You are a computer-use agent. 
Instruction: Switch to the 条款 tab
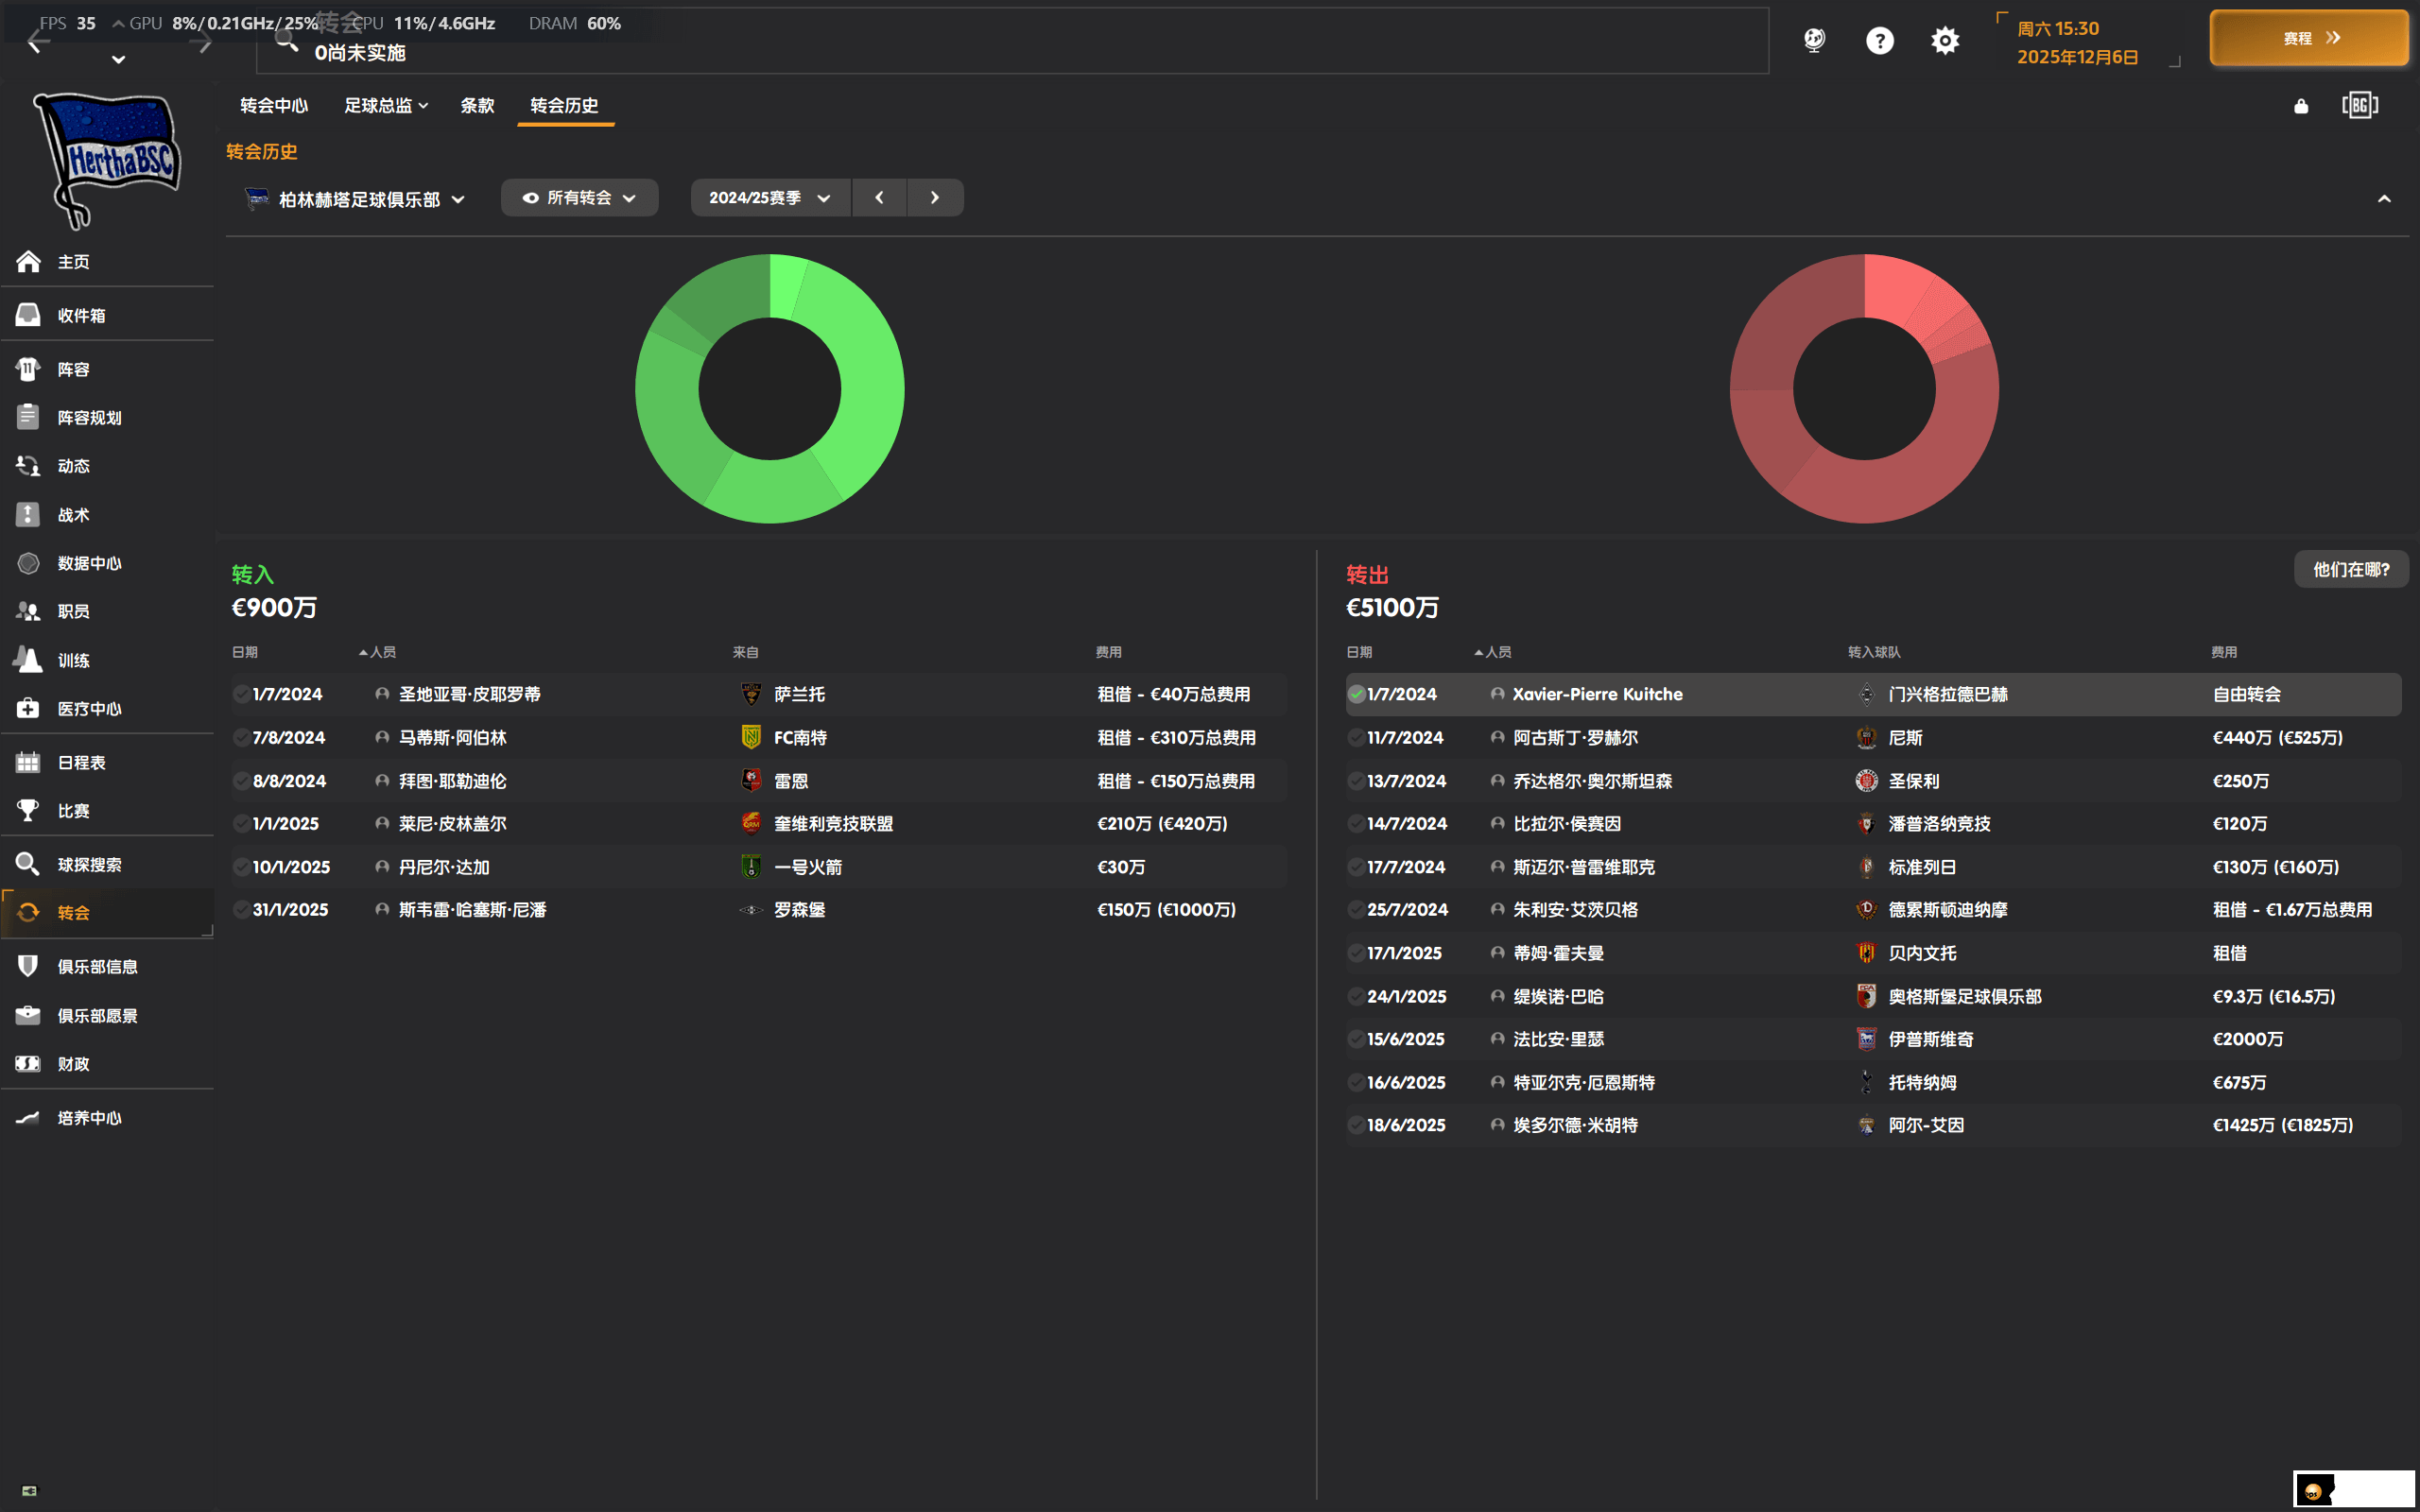[477, 106]
